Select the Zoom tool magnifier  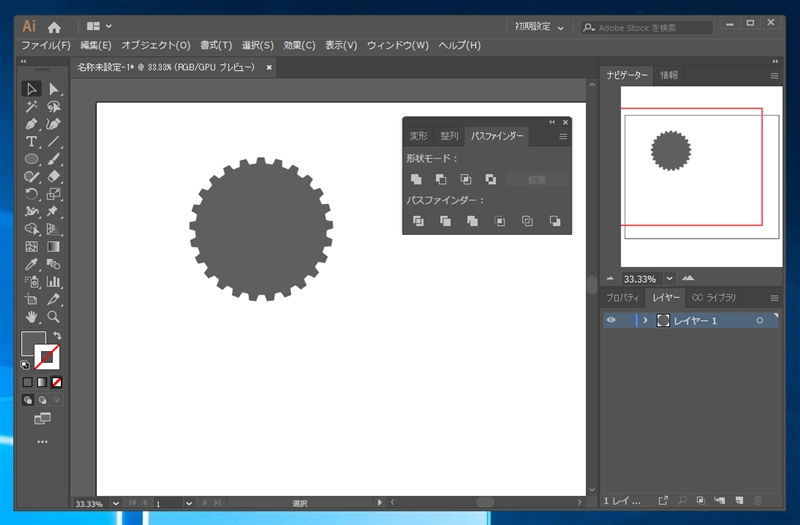53,317
